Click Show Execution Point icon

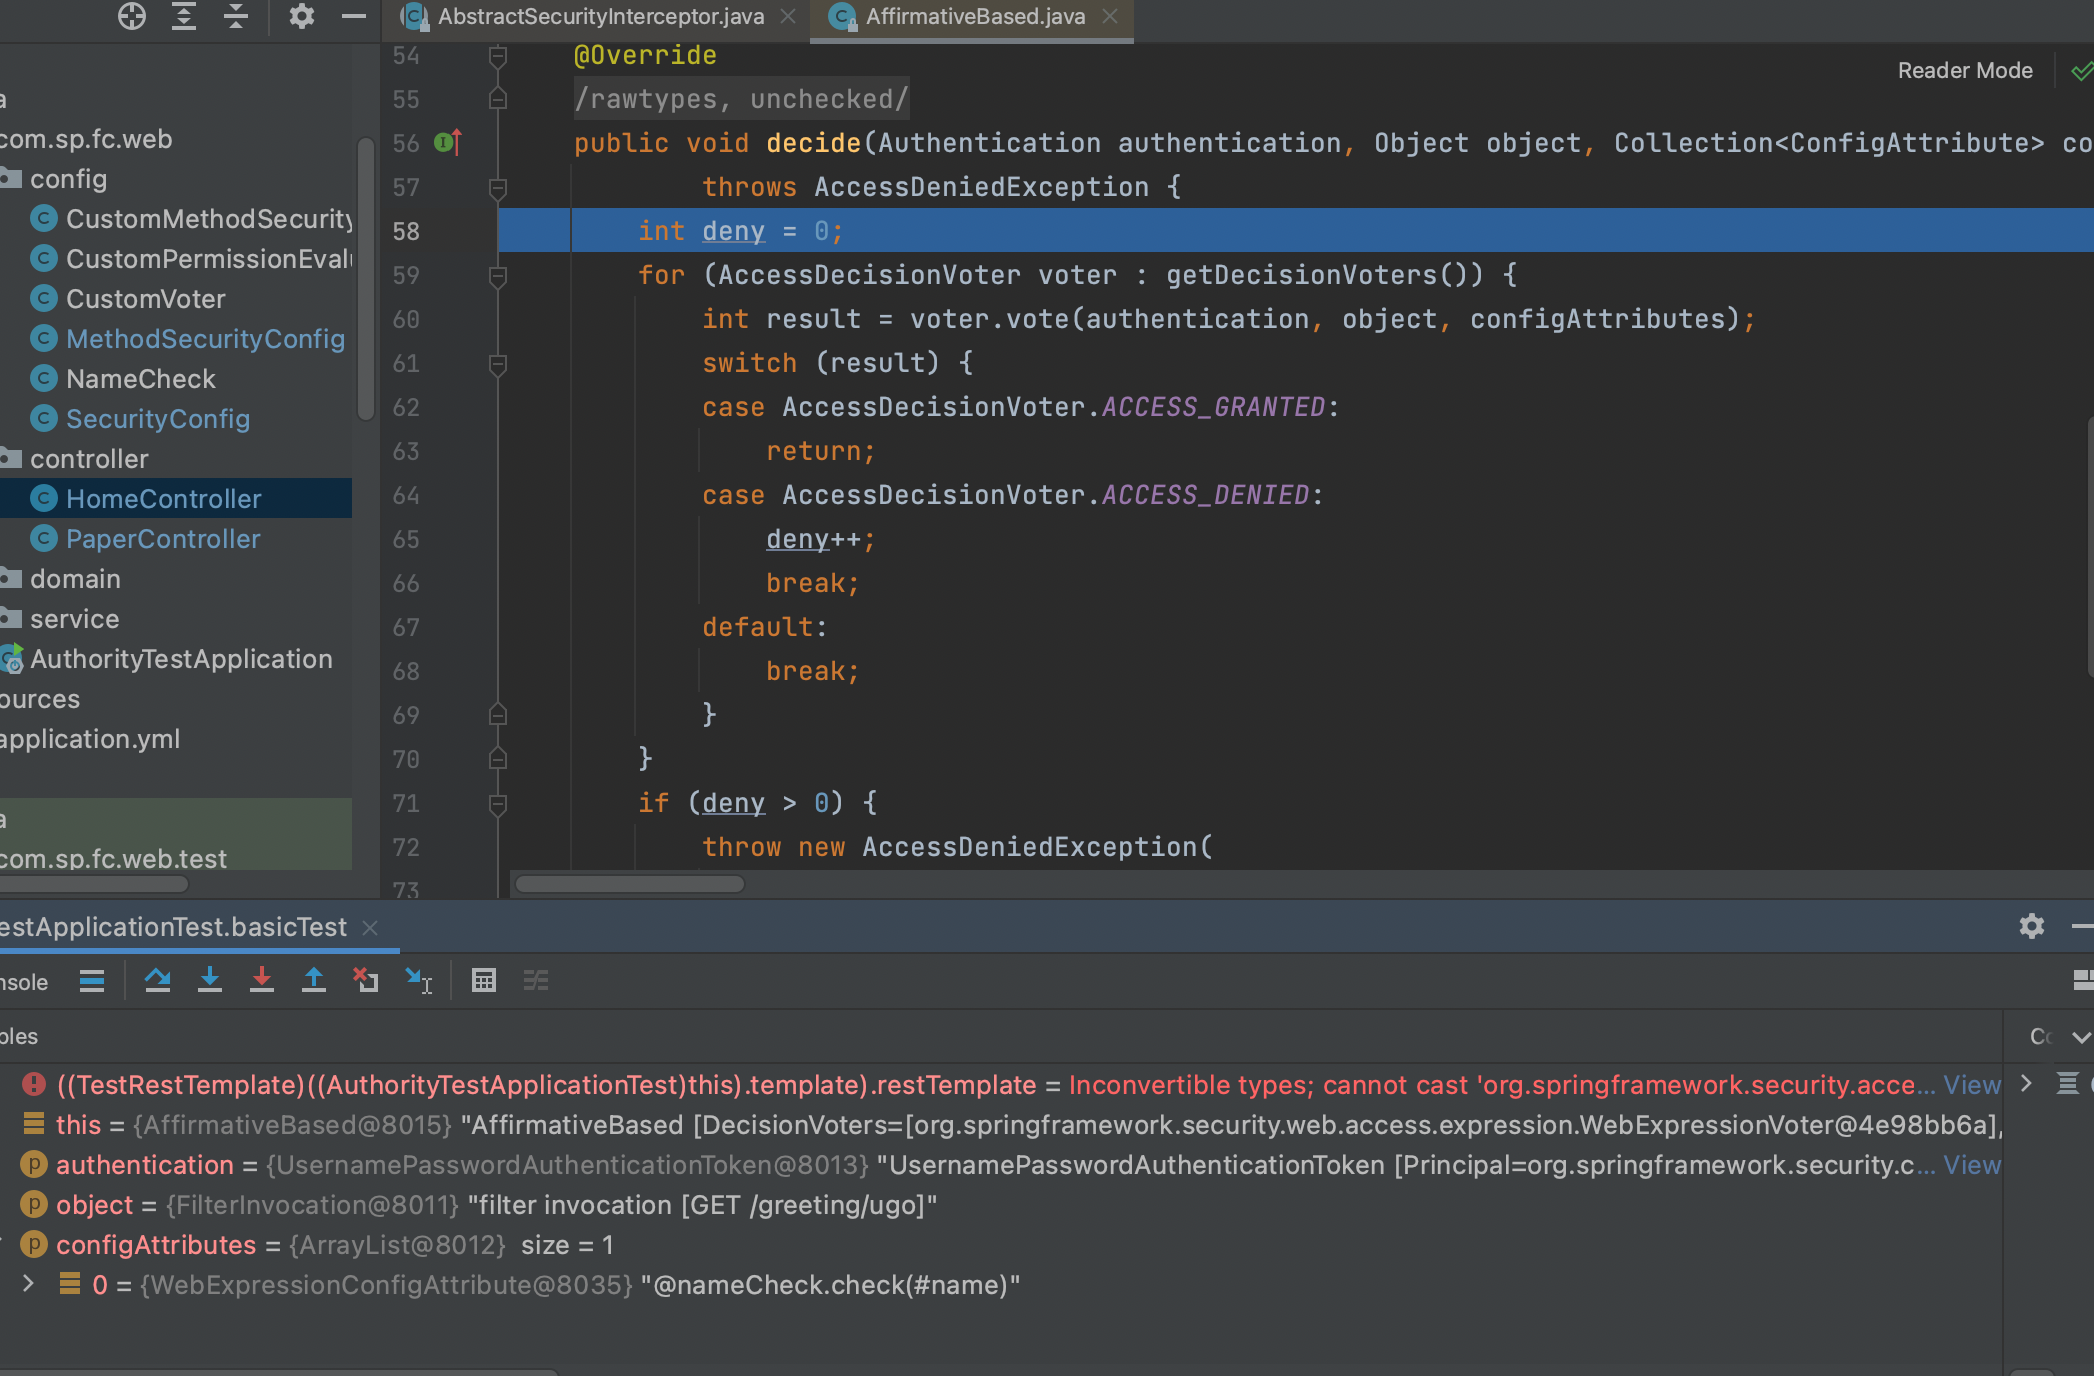click(x=92, y=980)
